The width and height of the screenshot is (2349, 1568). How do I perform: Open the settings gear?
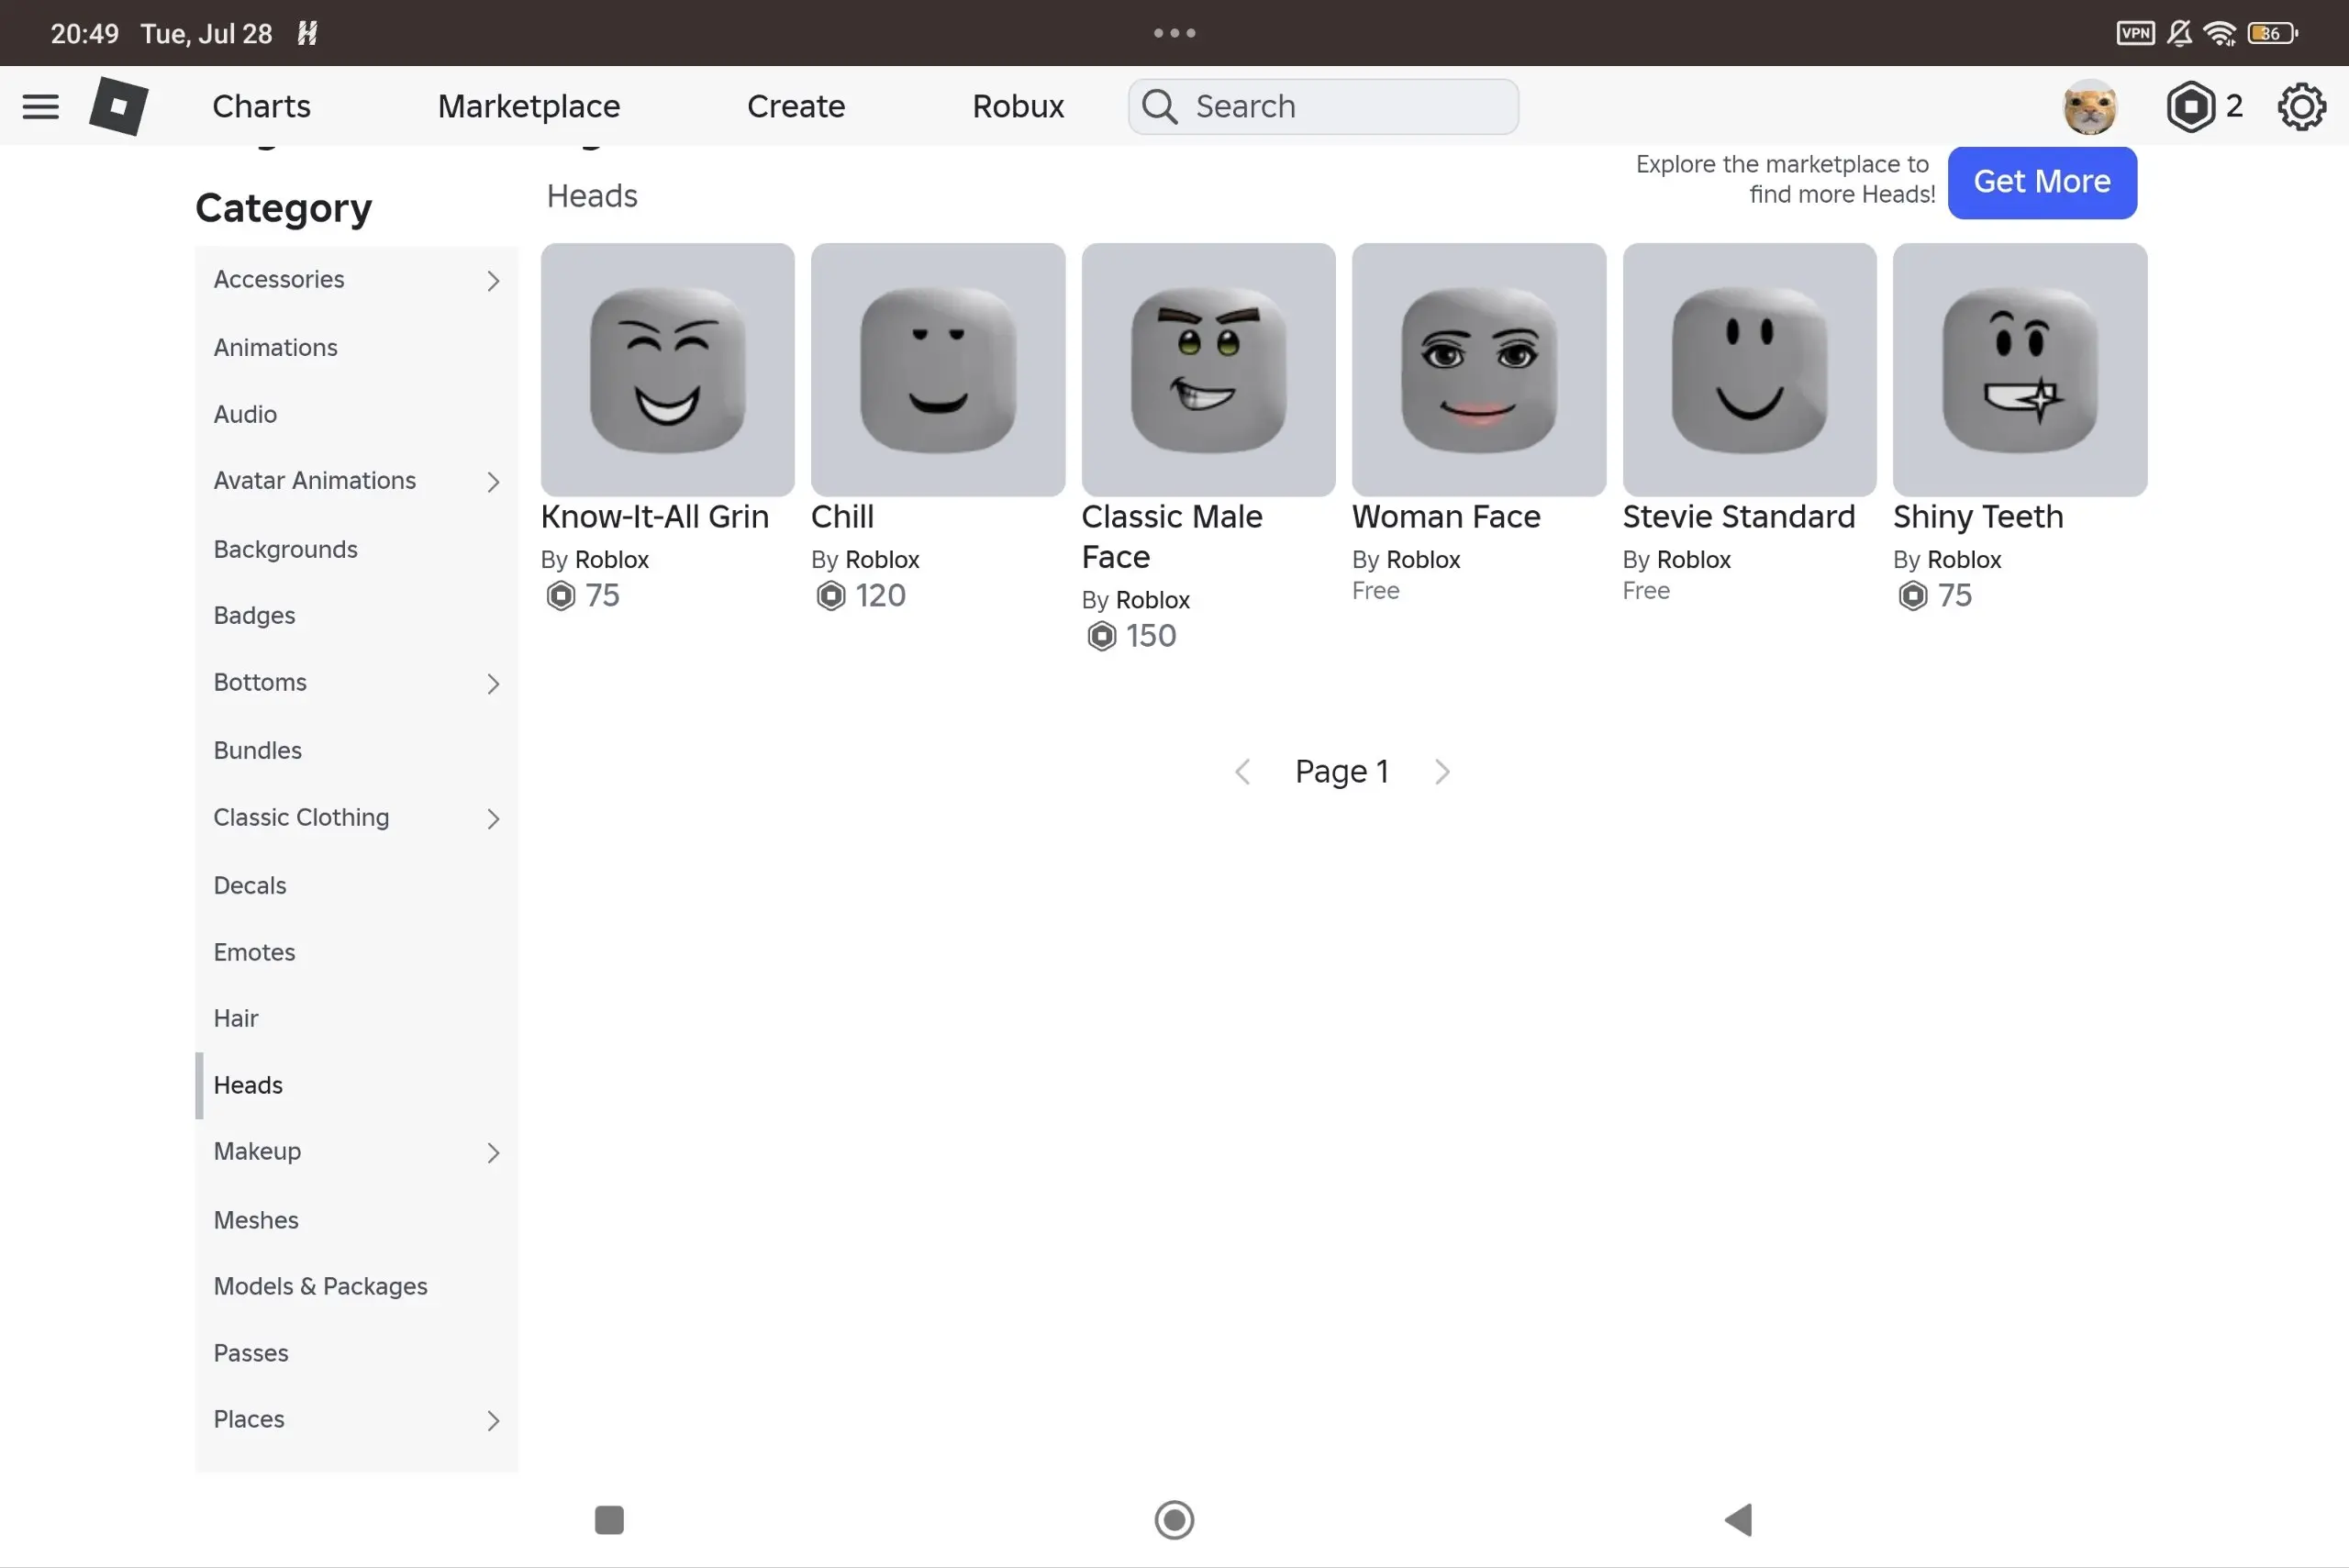(2301, 106)
